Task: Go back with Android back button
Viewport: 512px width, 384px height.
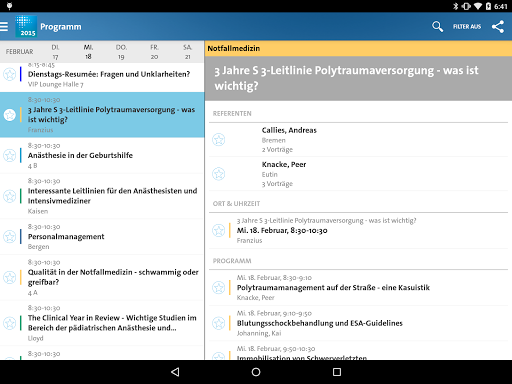Action: pyautogui.click(x=175, y=372)
